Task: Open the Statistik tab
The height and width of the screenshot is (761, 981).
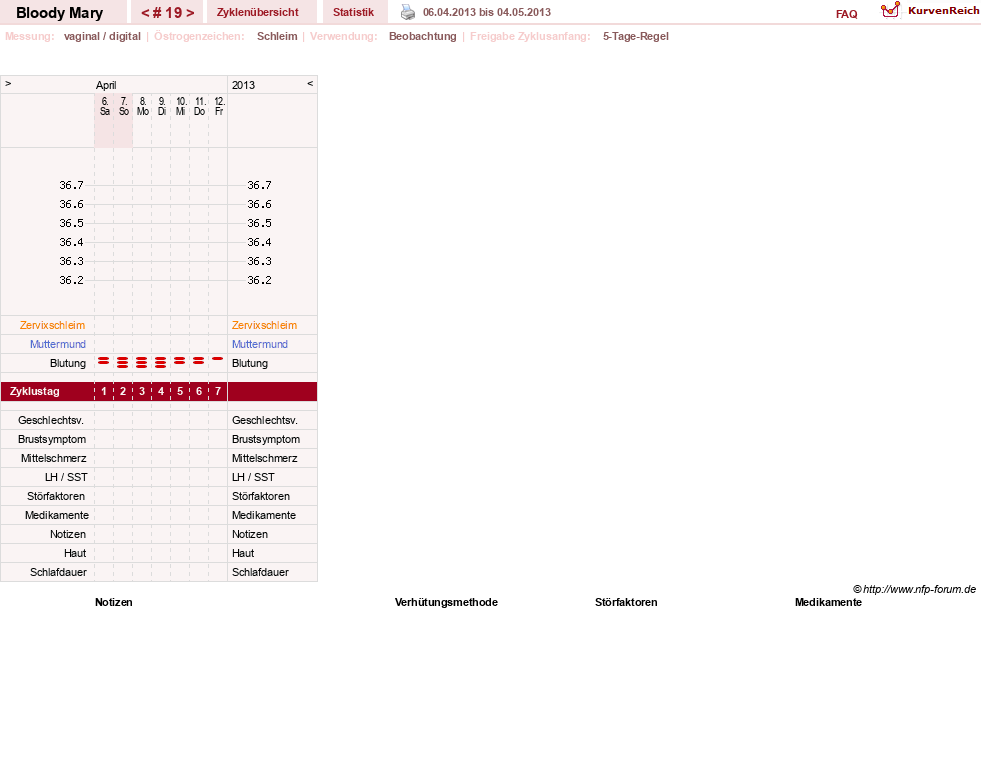Action: [353, 12]
